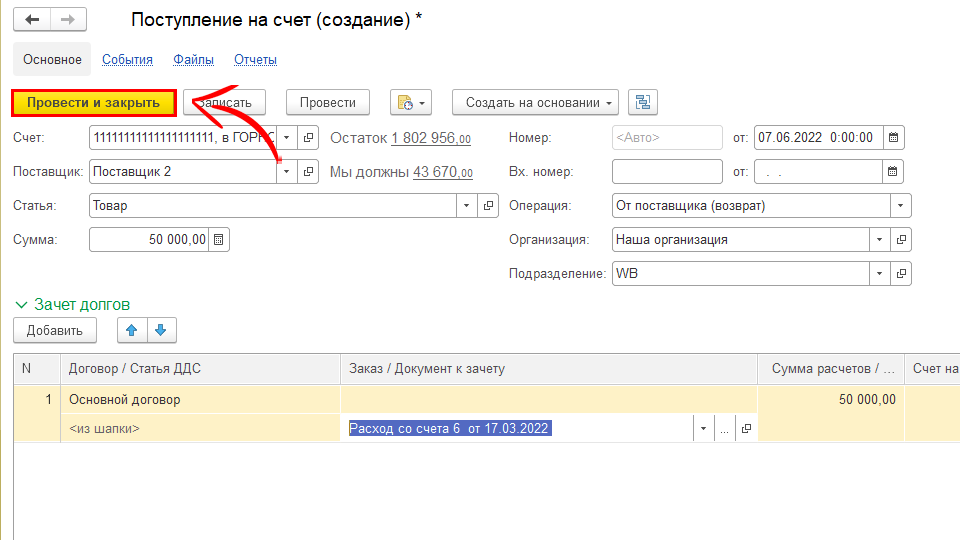Open the Организация record with open icon
This screenshot has width=960, height=540.
point(901,240)
